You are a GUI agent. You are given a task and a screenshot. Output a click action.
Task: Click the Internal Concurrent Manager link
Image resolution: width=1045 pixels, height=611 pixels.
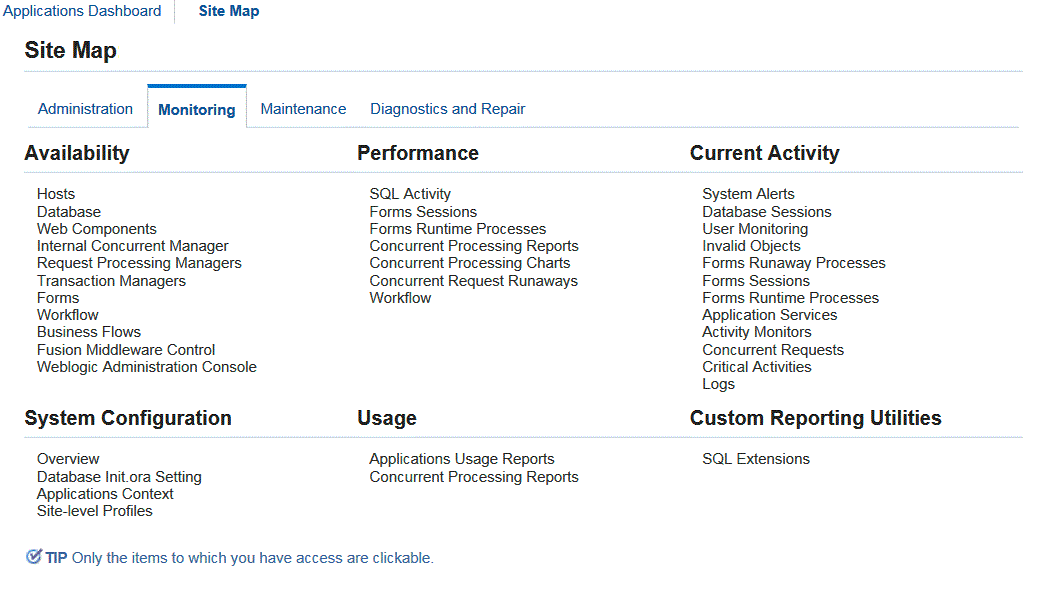tap(133, 246)
